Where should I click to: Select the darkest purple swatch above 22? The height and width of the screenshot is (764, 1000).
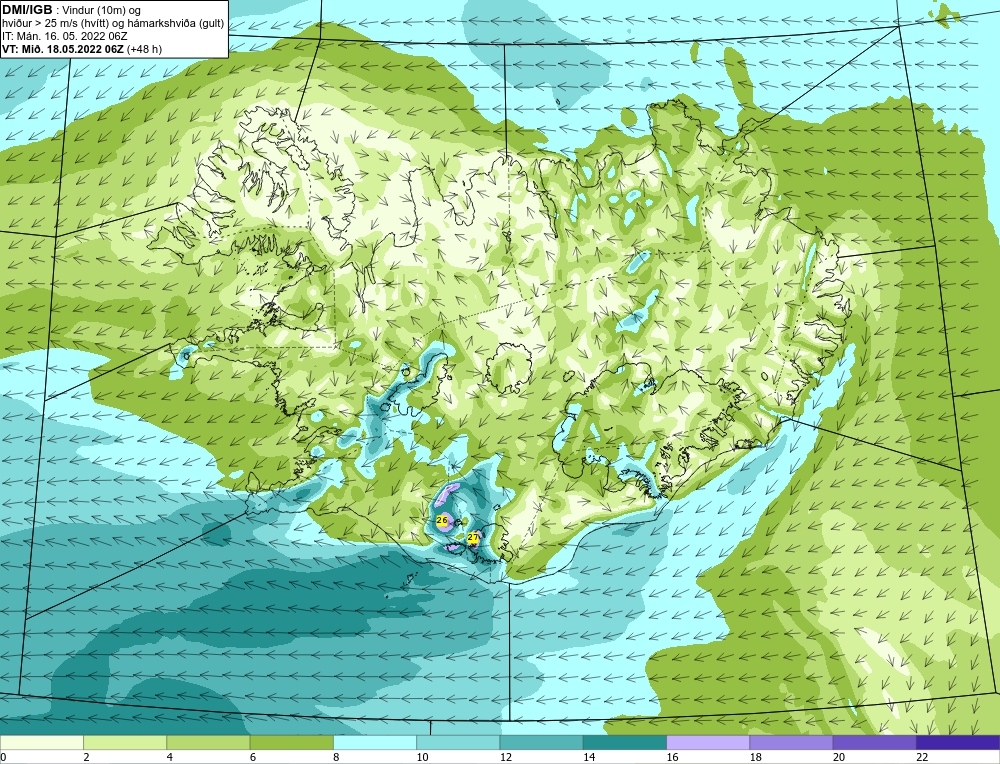click(958, 742)
